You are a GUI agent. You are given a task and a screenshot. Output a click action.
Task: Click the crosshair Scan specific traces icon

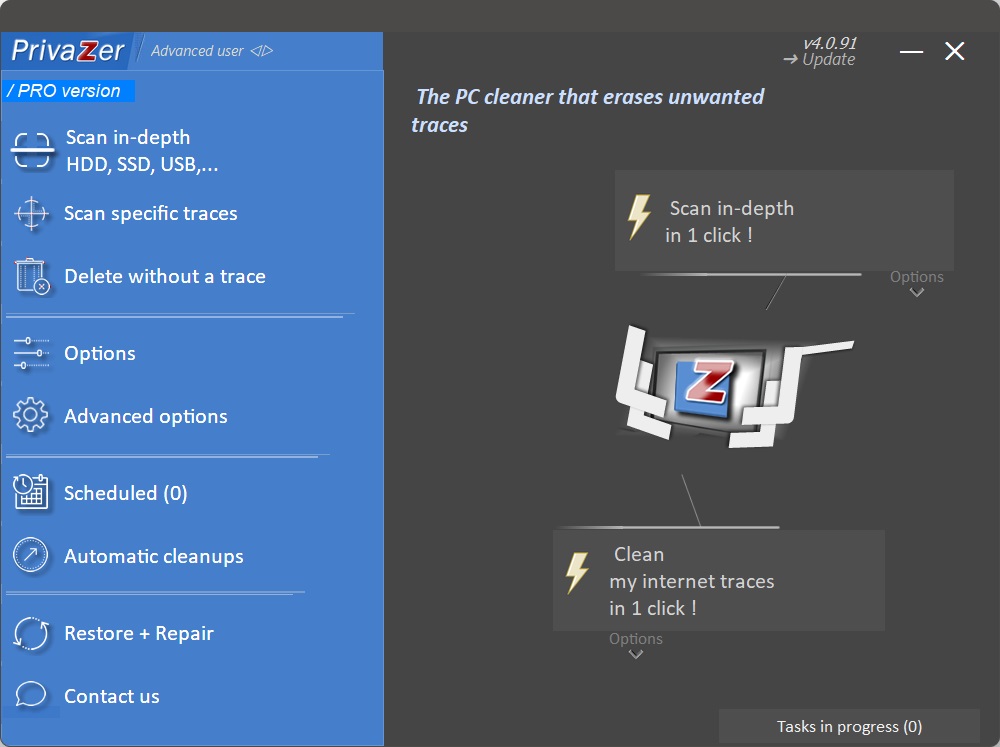coord(31,214)
